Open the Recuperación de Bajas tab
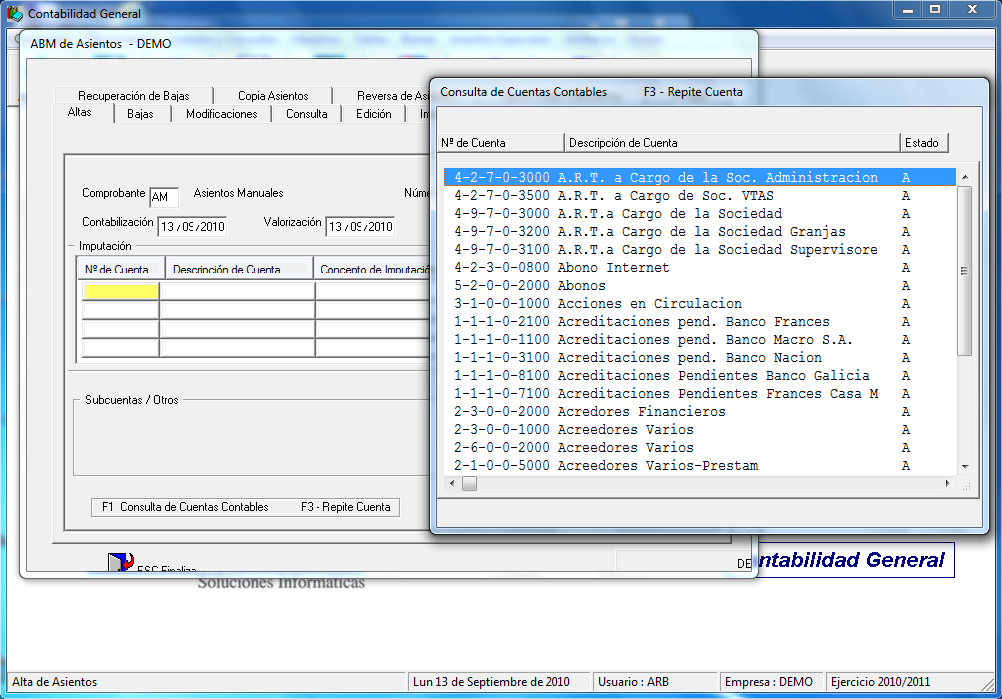Screen dimensions: 1002x699 133,96
